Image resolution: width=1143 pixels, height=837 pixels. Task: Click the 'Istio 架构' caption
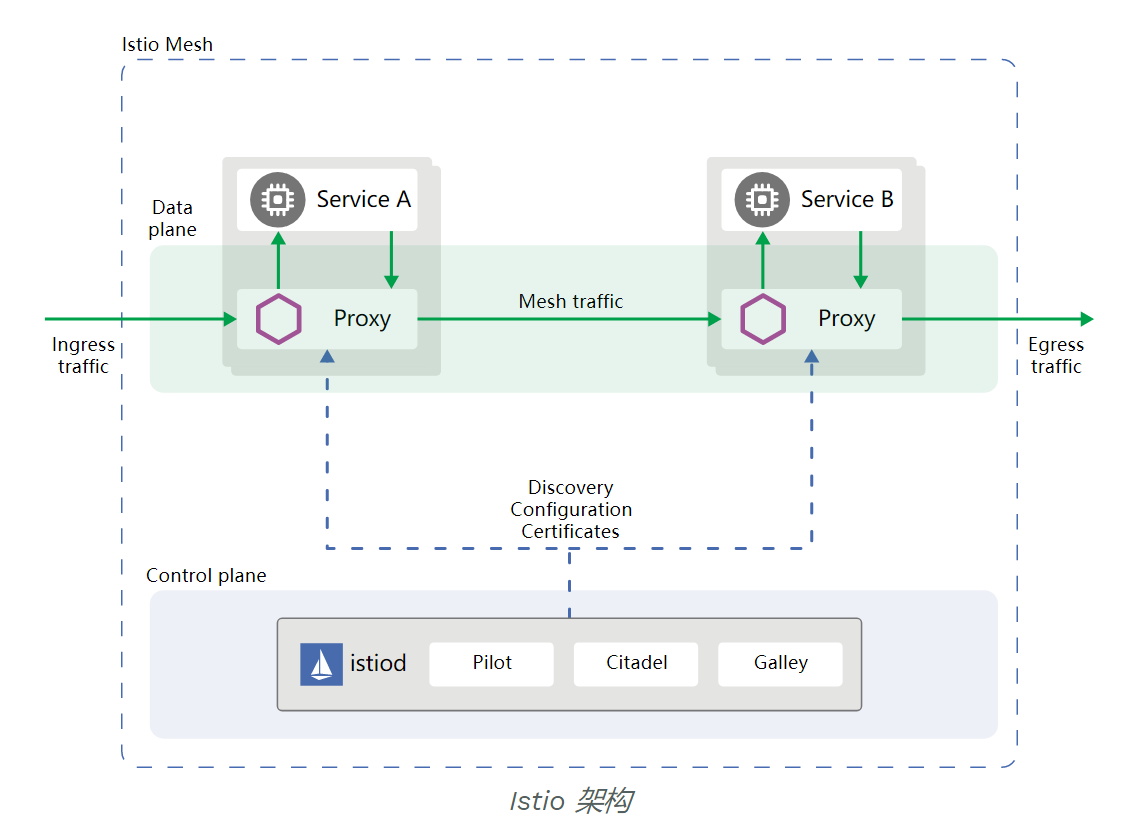point(571,801)
